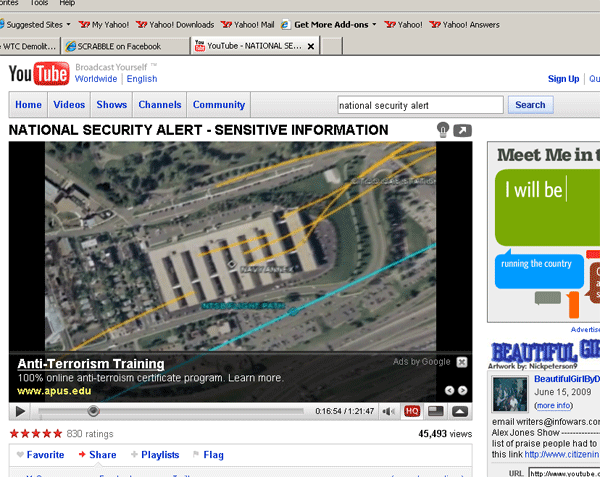Toggle HQ high quality mode
The height and width of the screenshot is (477, 600).
coord(412,411)
